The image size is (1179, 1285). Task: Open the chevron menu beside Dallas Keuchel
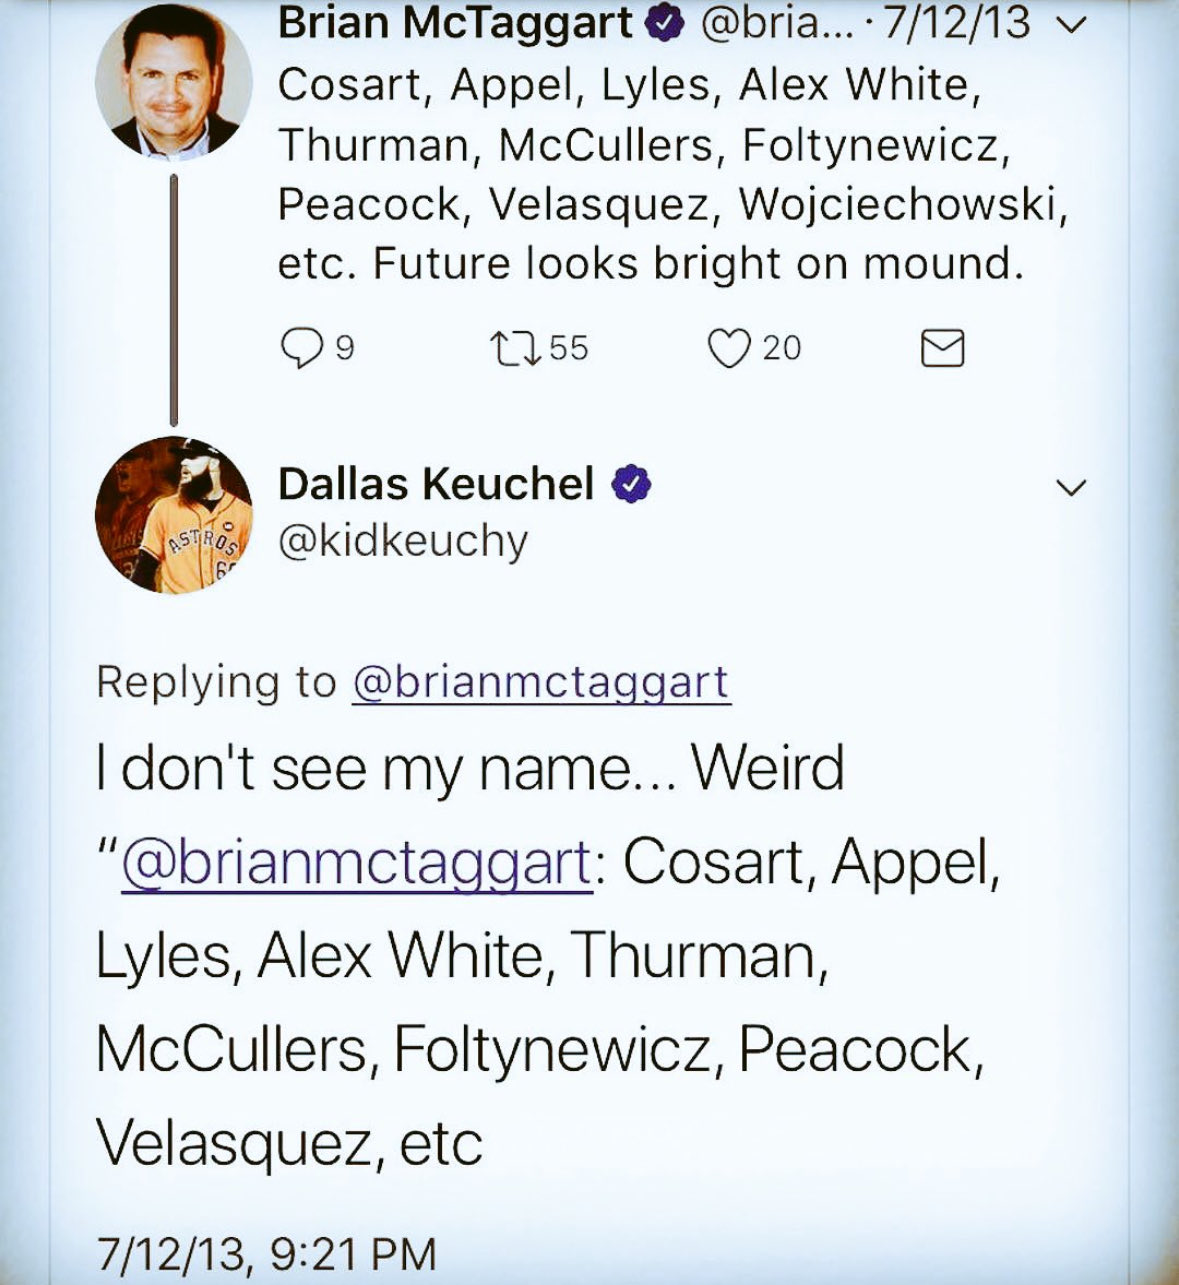[x=1071, y=488]
